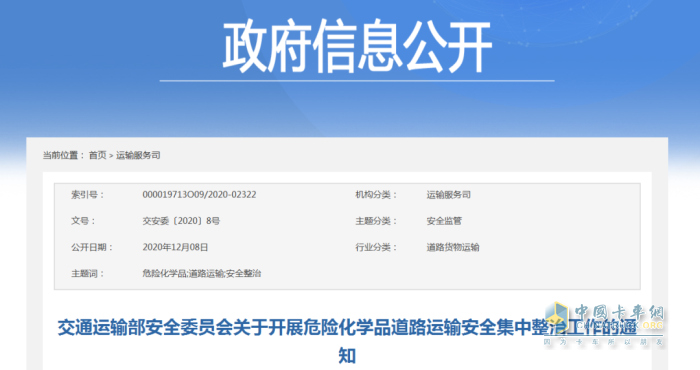Viewport: 700px width, 370px height.
Task: Click the 文号 field label
Action: pos(83,221)
